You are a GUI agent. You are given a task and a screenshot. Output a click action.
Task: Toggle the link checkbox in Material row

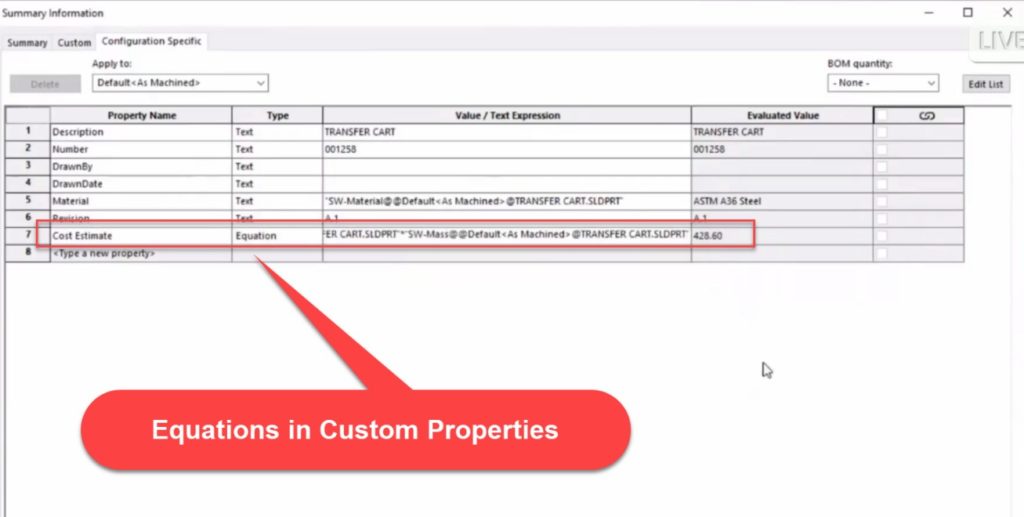pyautogui.click(x=882, y=201)
